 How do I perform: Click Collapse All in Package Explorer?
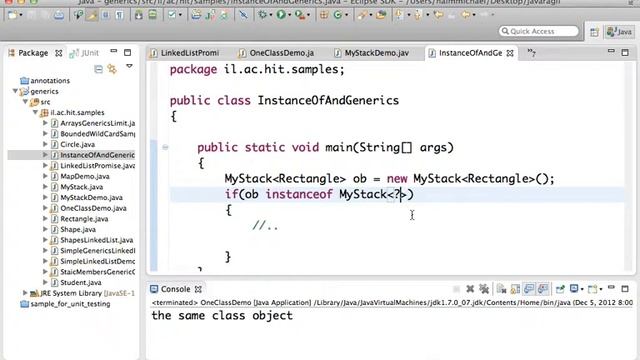tap(98, 69)
